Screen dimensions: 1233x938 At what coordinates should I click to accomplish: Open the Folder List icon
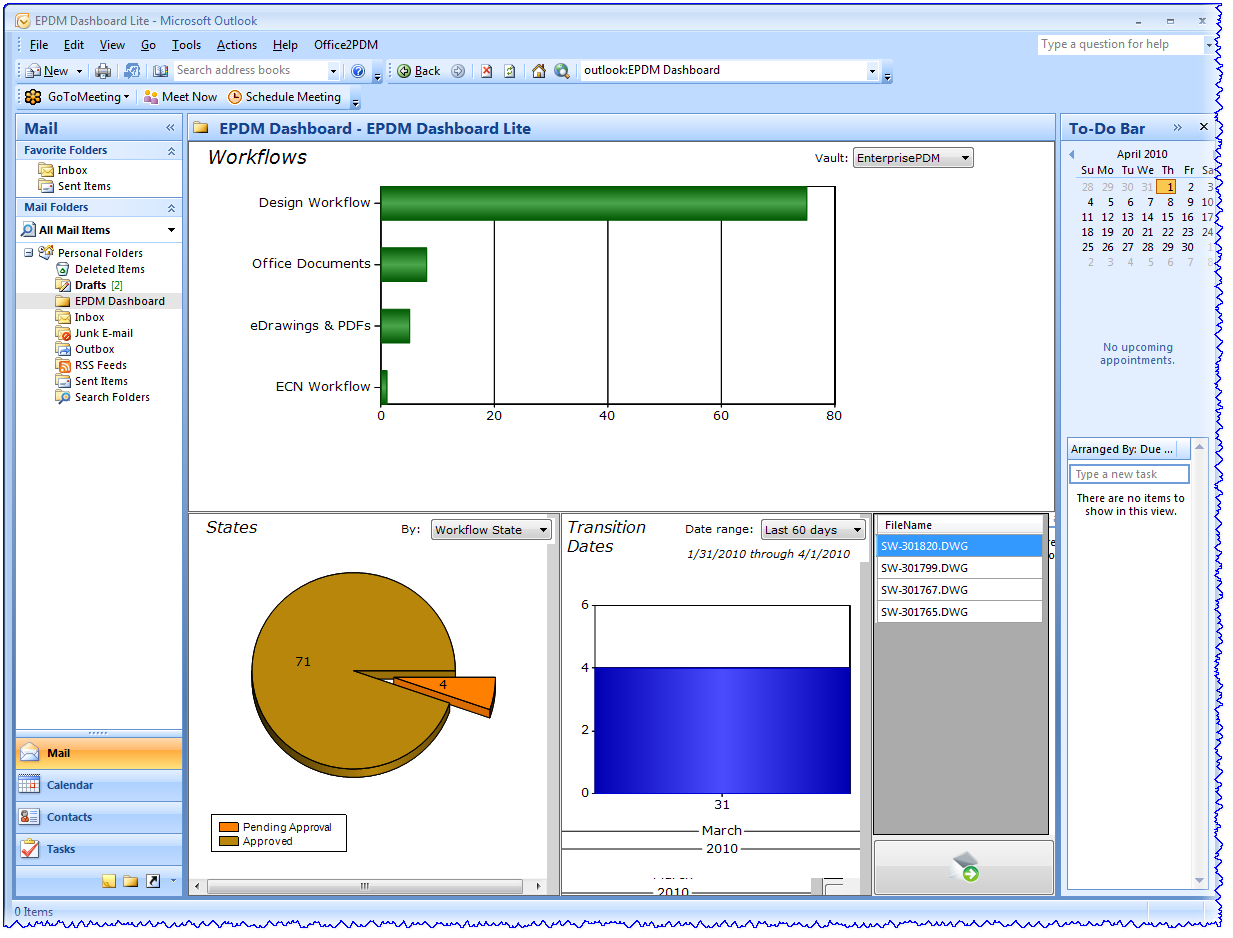(x=131, y=881)
